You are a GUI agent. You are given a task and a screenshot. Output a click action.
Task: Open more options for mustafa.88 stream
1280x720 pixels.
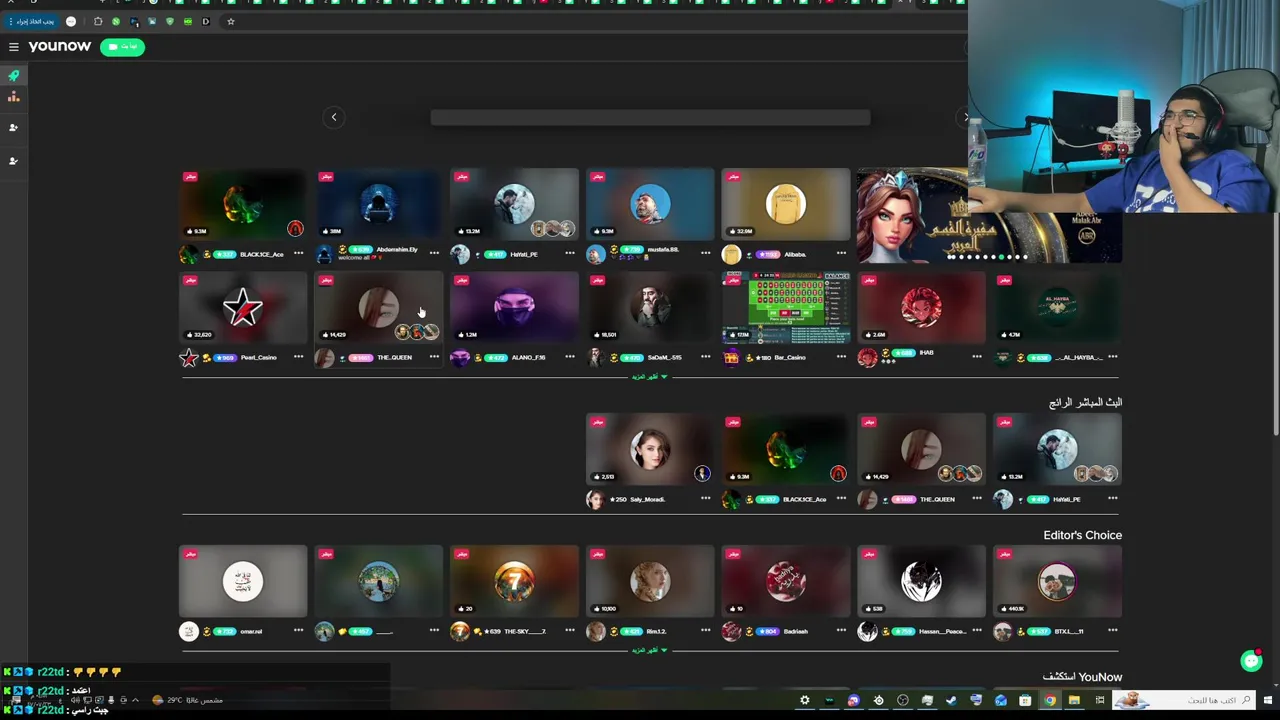706,253
